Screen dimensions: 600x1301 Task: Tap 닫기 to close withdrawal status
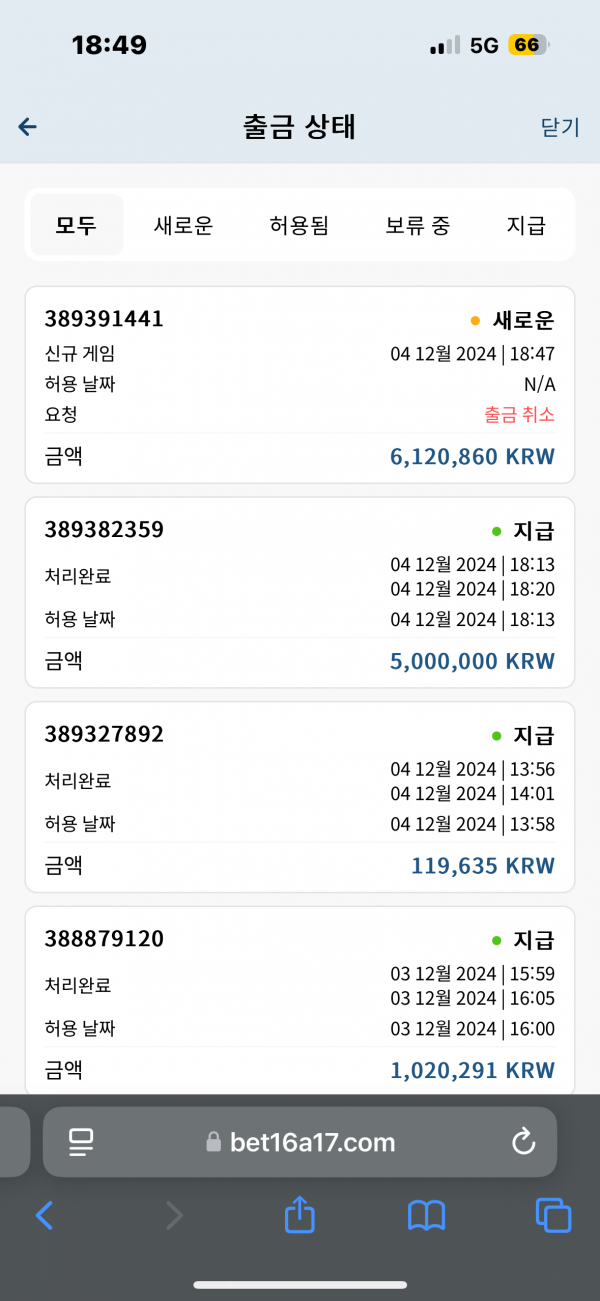(x=560, y=127)
